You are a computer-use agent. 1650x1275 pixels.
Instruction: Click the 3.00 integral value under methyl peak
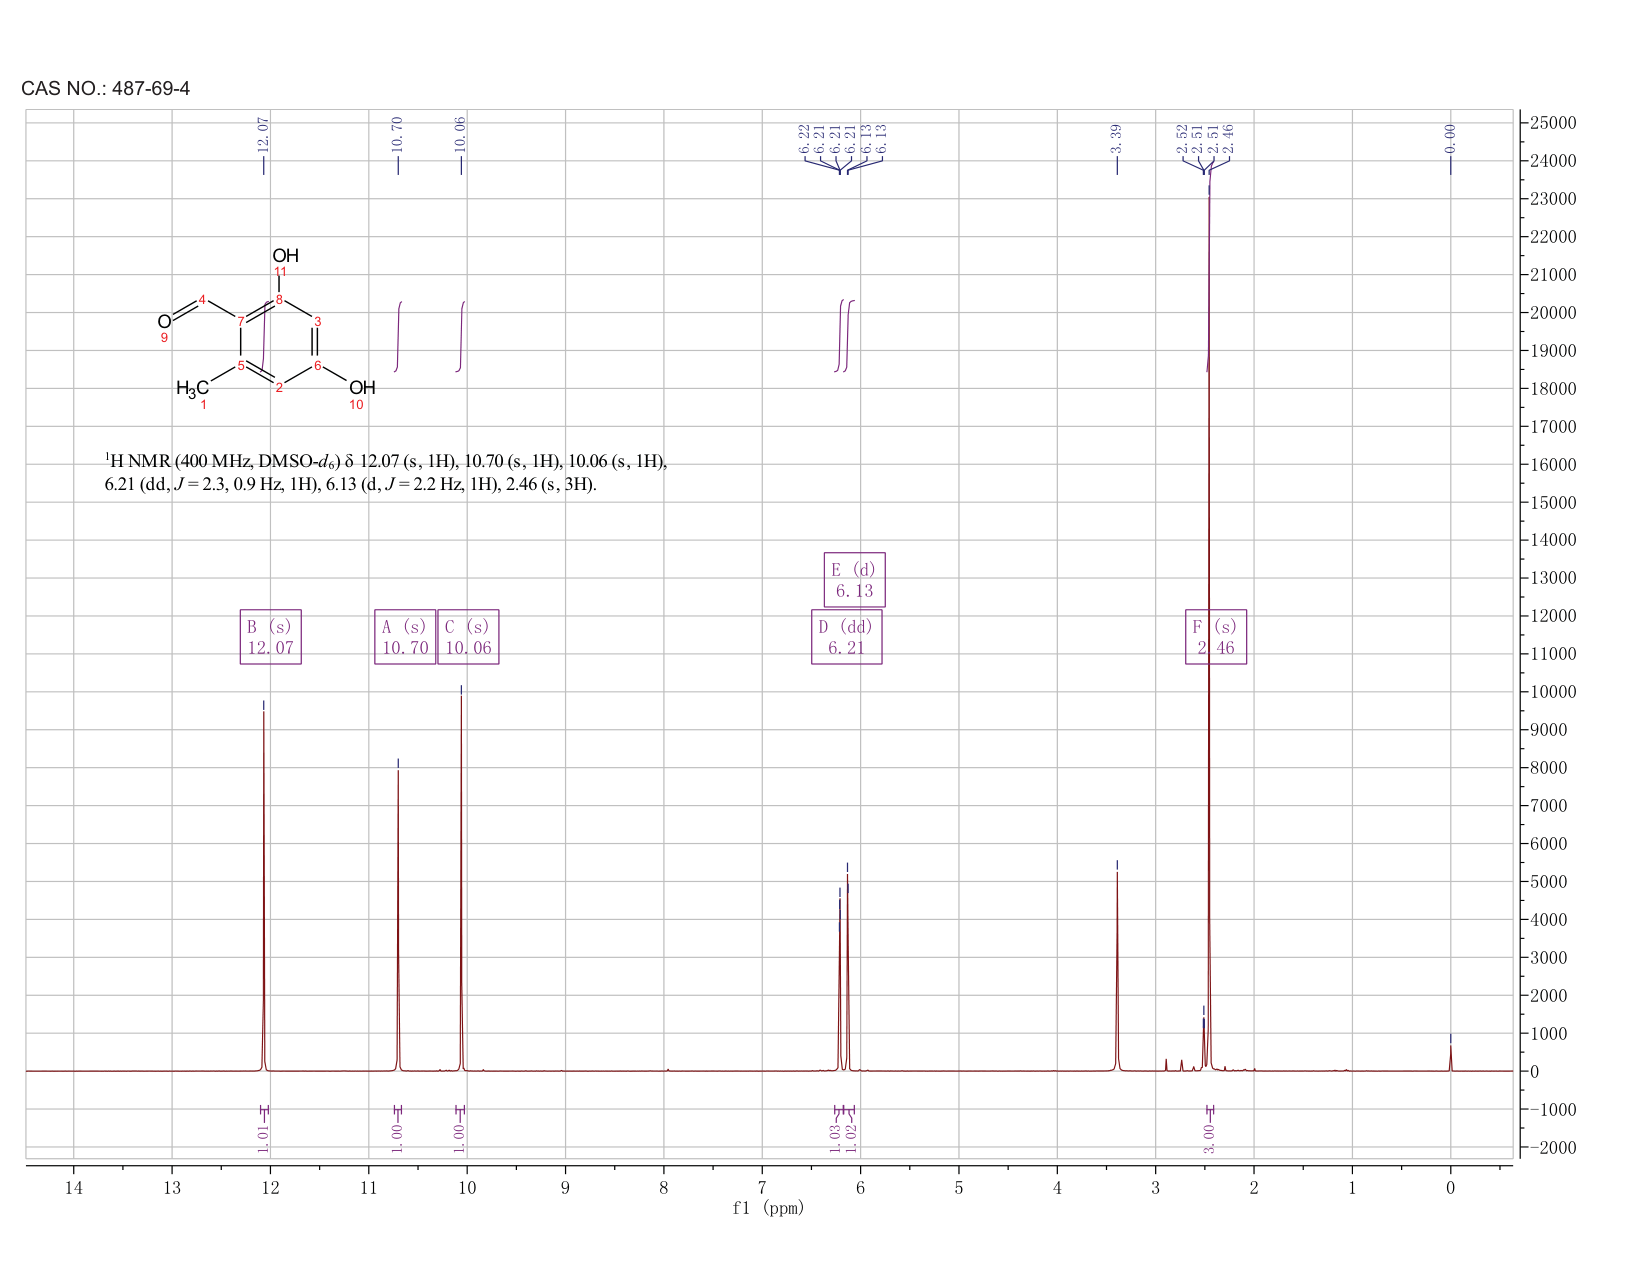(x=1209, y=1138)
